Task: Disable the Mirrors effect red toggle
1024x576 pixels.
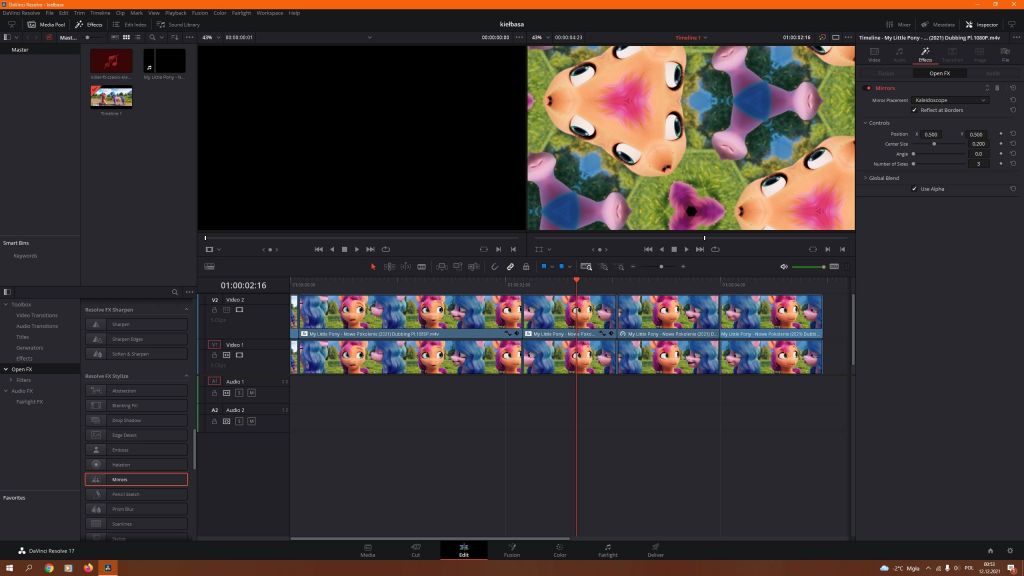Action: (868, 88)
